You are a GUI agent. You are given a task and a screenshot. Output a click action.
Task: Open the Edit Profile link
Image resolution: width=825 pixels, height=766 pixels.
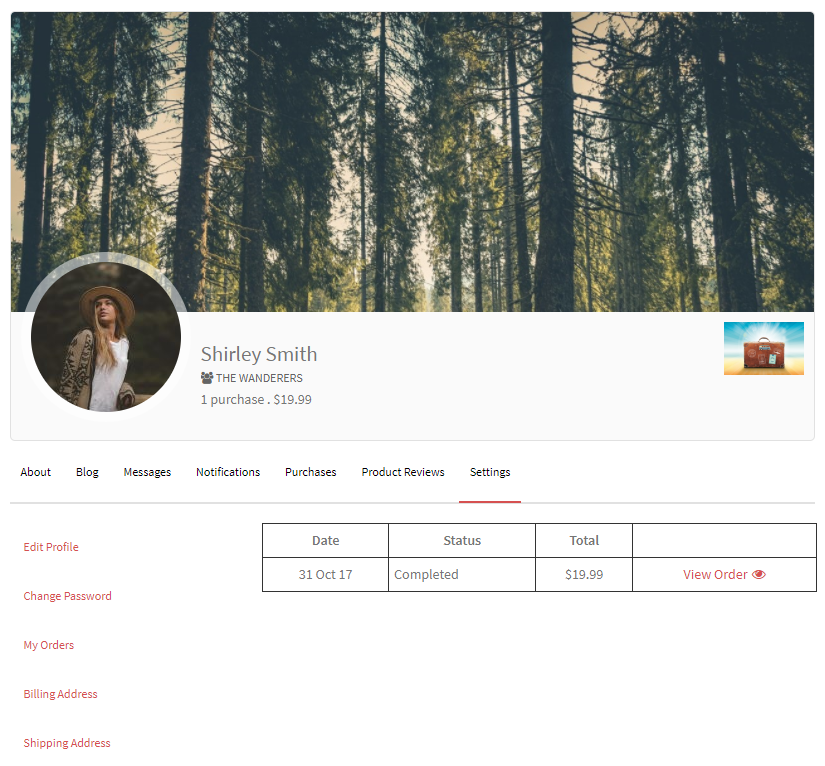51,547
